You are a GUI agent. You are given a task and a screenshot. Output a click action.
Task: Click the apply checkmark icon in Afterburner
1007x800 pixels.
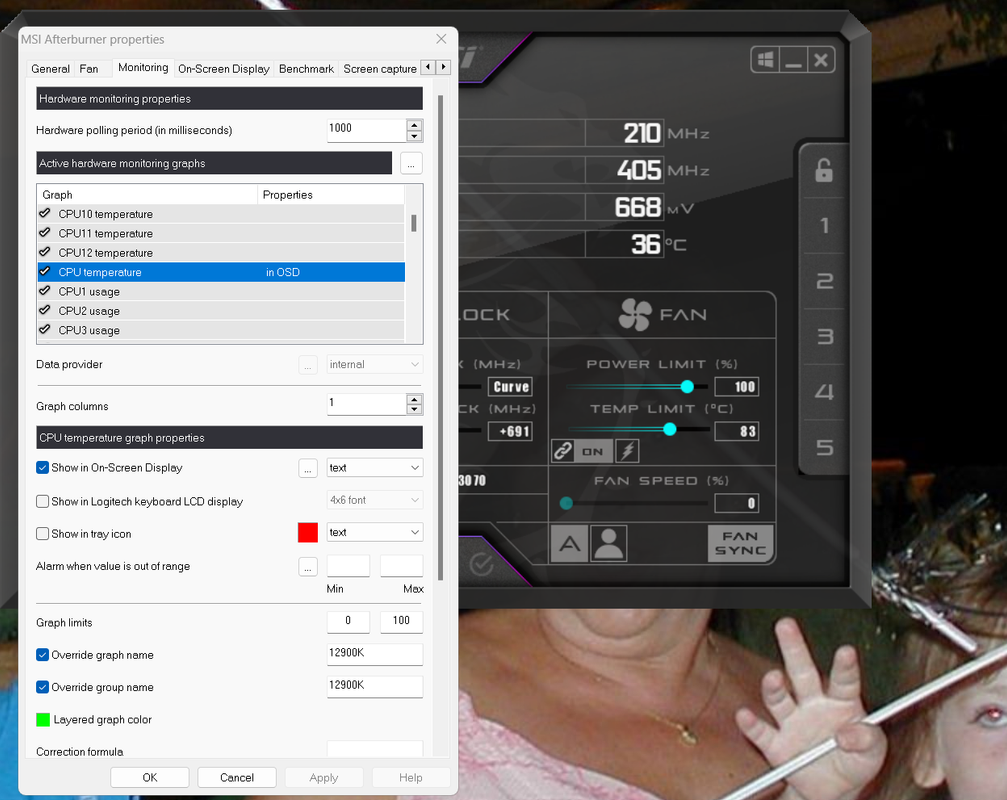pos(481,564)
